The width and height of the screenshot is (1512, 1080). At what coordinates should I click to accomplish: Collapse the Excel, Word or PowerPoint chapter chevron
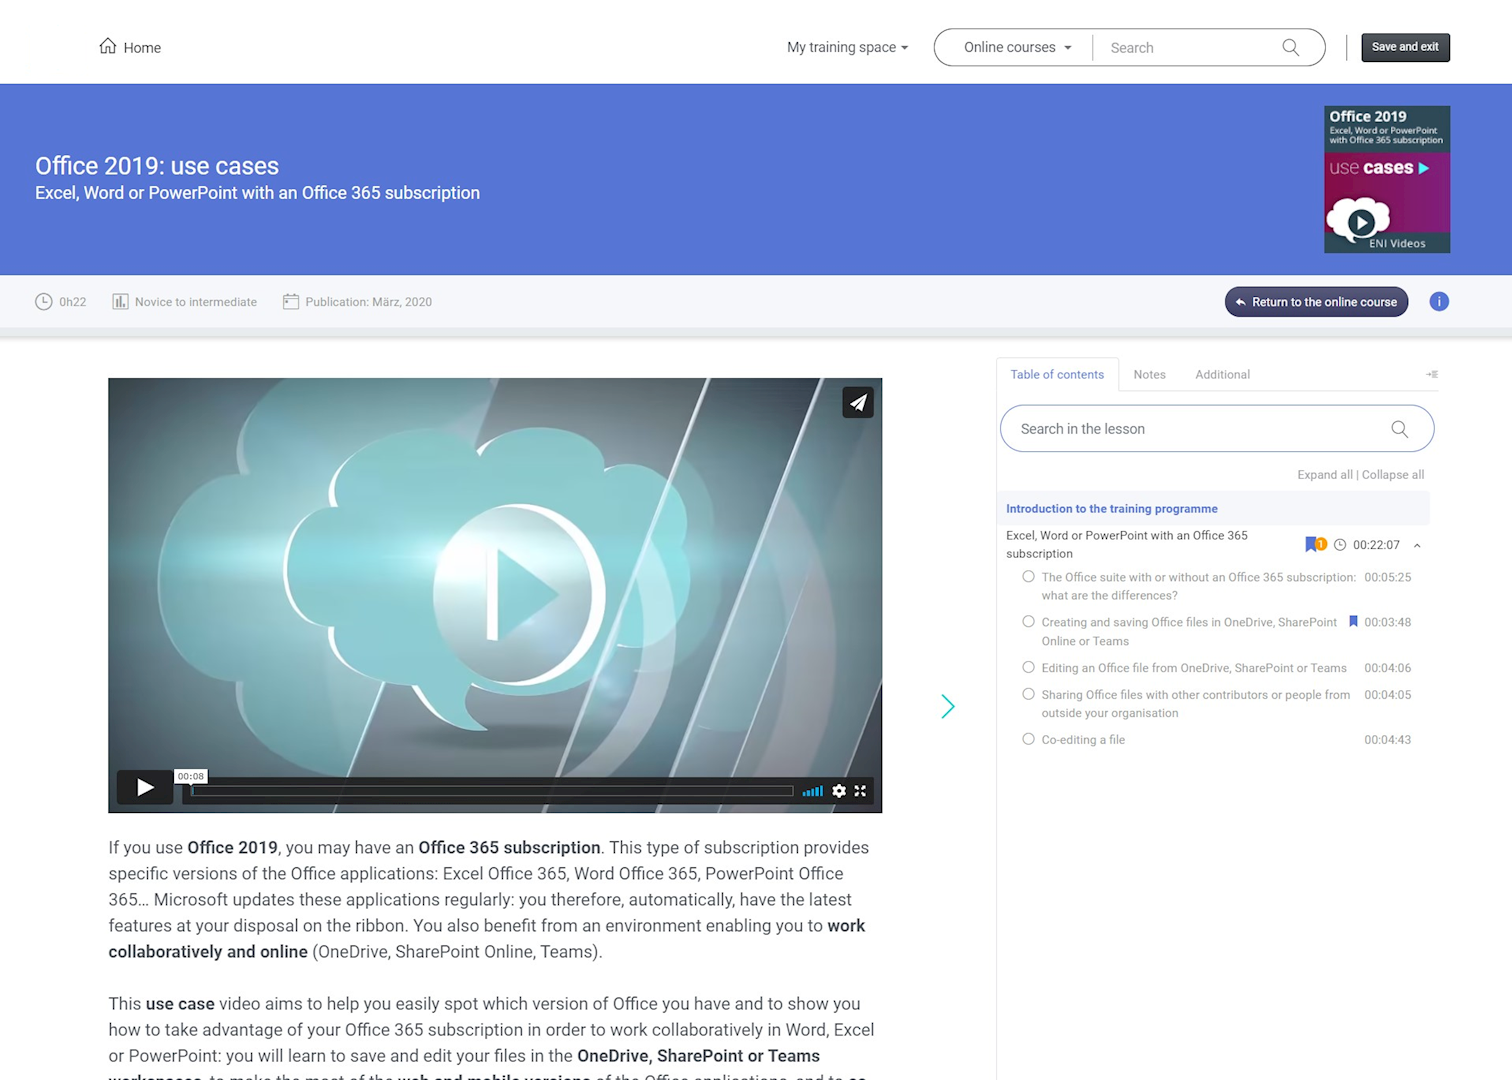point(1417,545)
